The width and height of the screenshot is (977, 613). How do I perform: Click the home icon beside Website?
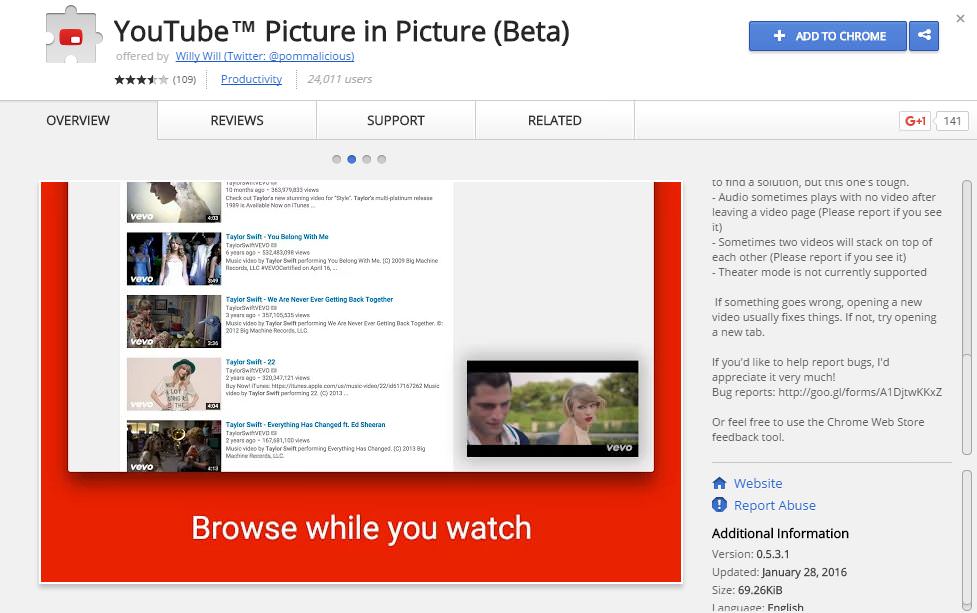click(x=719, y=483)
